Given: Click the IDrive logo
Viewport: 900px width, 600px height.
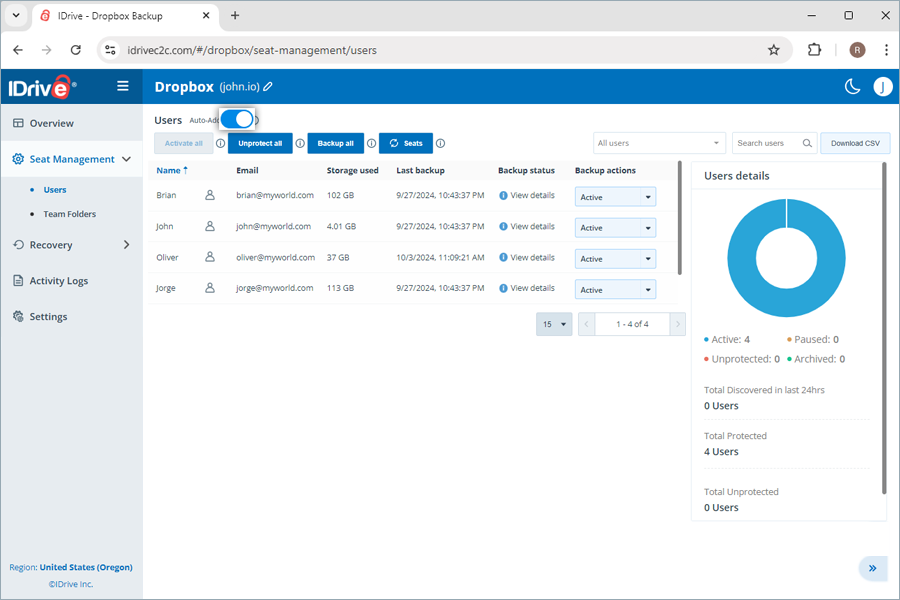Looking at the screenshot, I should click(x=41, y=87).
